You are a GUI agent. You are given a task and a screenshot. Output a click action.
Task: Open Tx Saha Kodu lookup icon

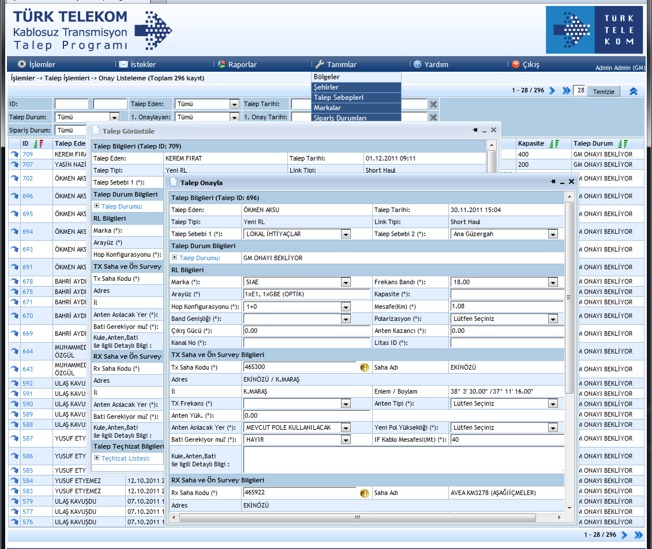[x=364, y=368]
